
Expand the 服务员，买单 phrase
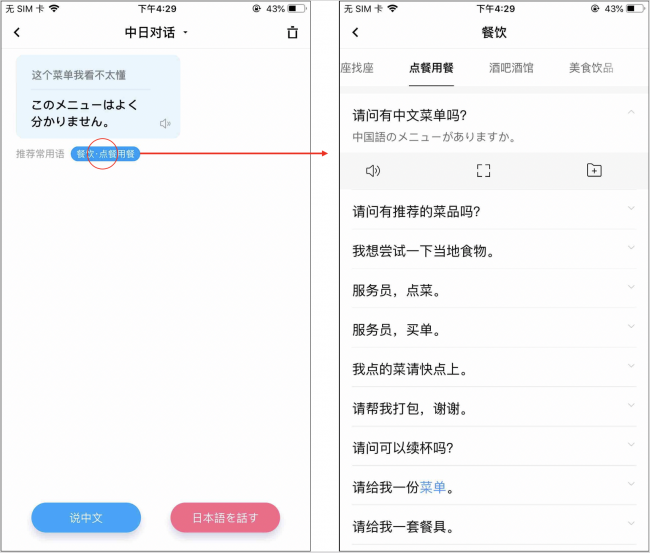(630, 328)
